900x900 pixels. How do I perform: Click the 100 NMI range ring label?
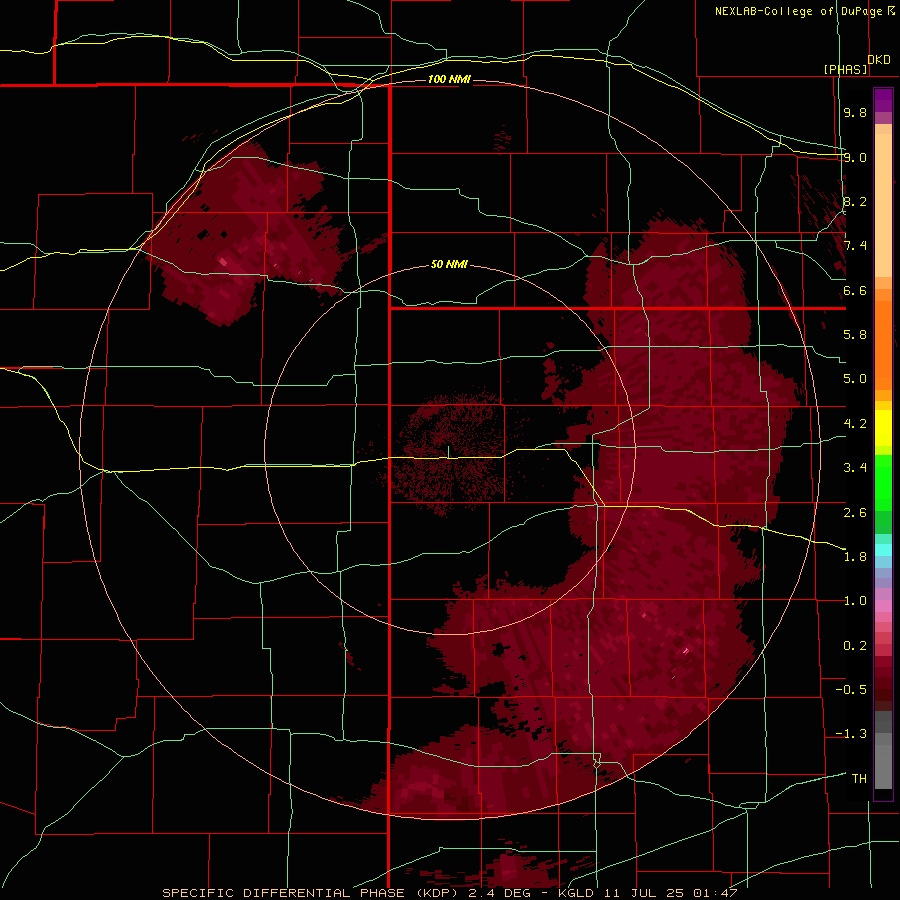[449, 79]
